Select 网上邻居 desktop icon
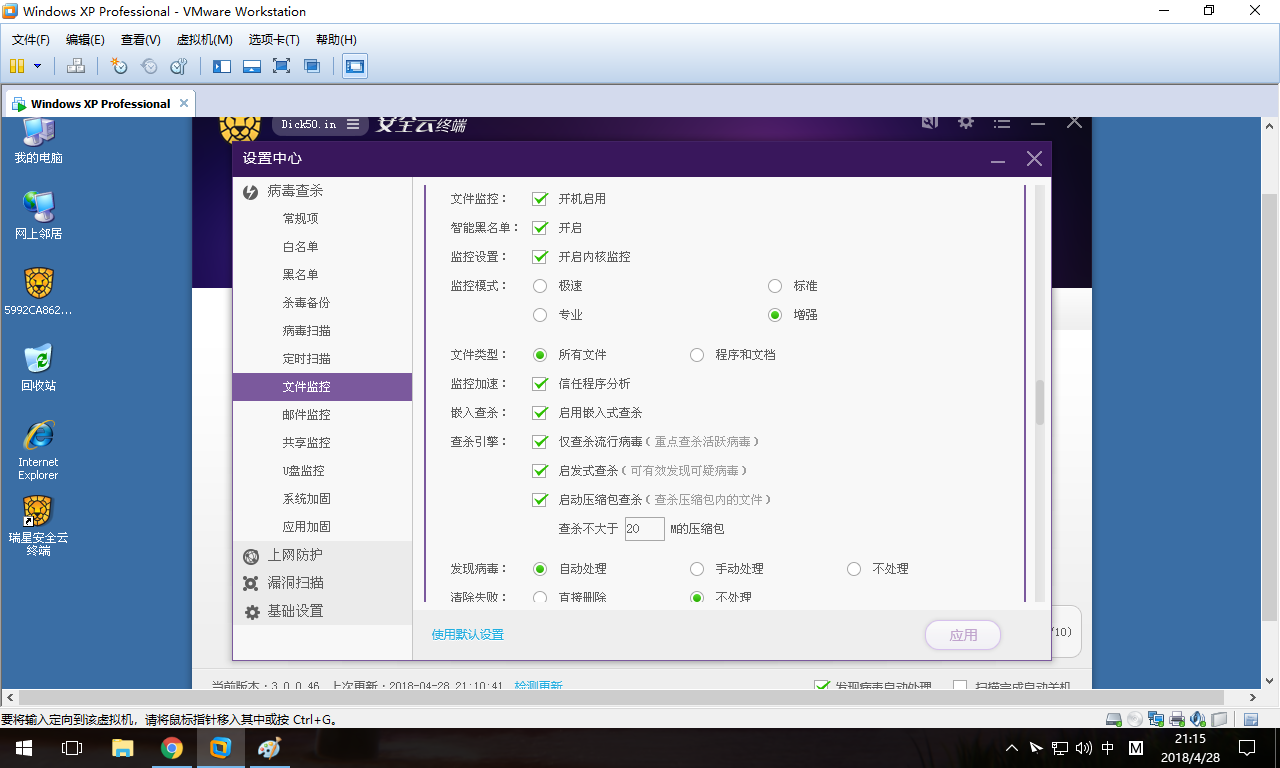Screen dimensions: 1280x768 pos(38,215)
